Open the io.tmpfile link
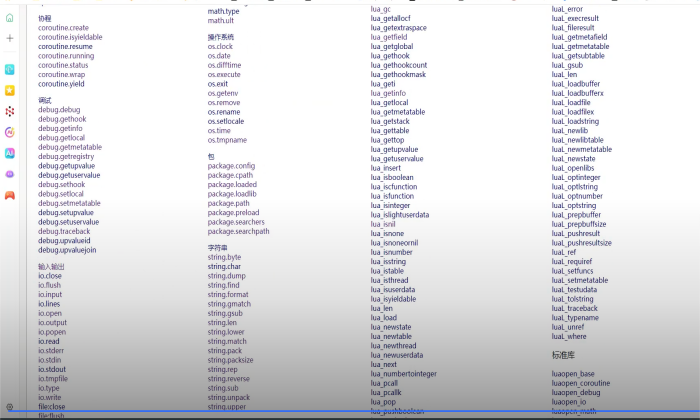 pos(53,379)
